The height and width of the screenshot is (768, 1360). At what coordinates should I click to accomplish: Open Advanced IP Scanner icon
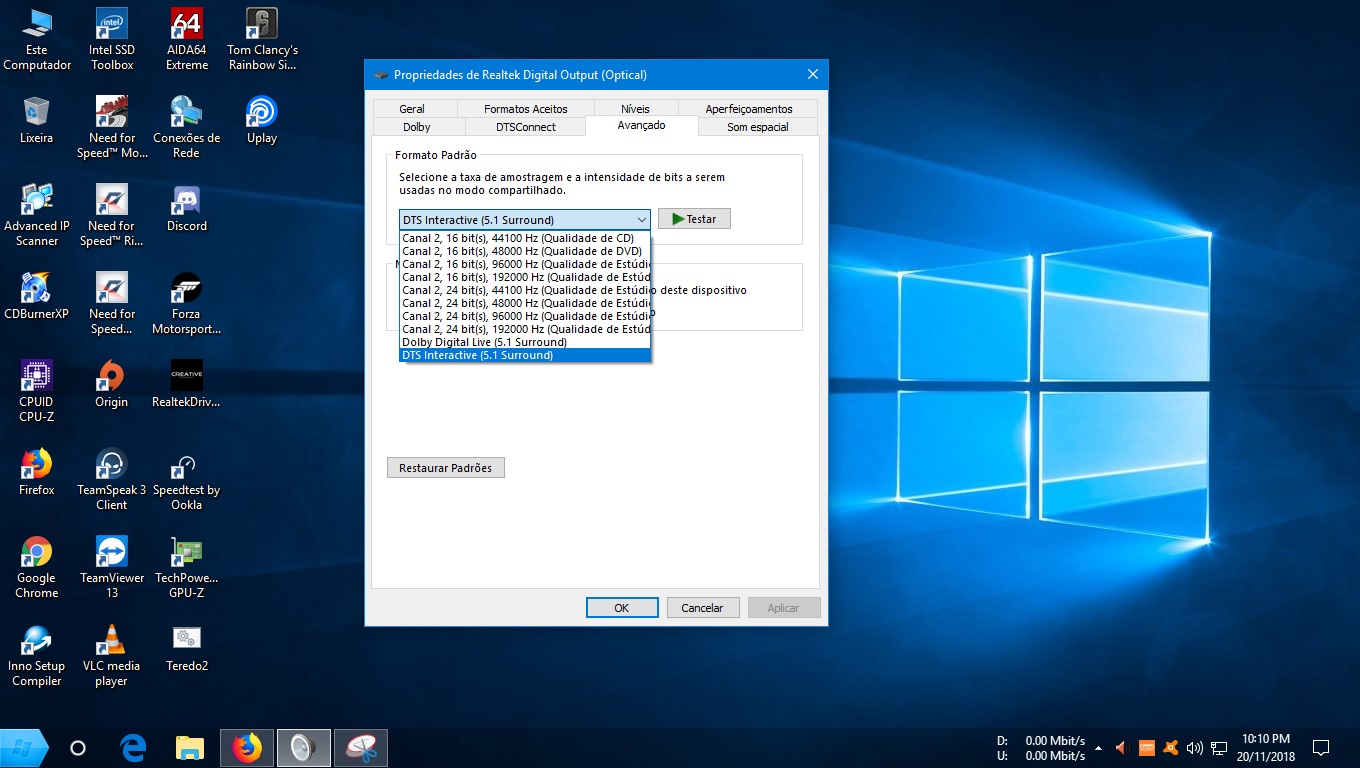click(37, 216)
